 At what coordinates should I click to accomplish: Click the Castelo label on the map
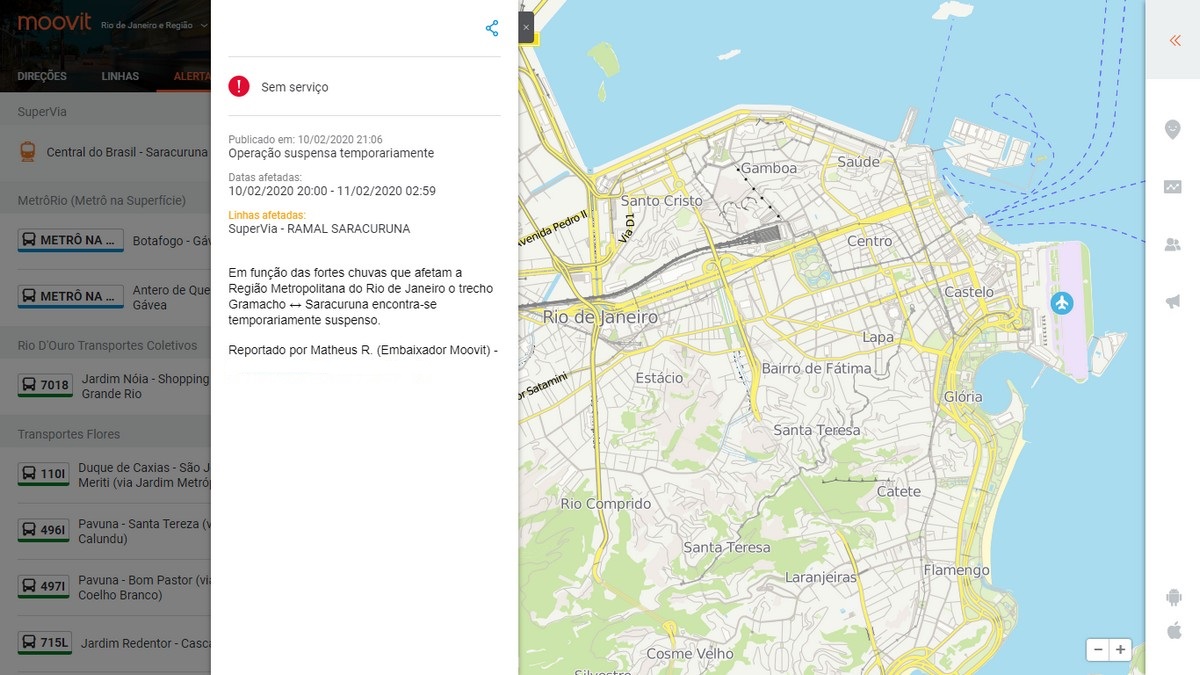pyautogui.click(x=969, y=292)
